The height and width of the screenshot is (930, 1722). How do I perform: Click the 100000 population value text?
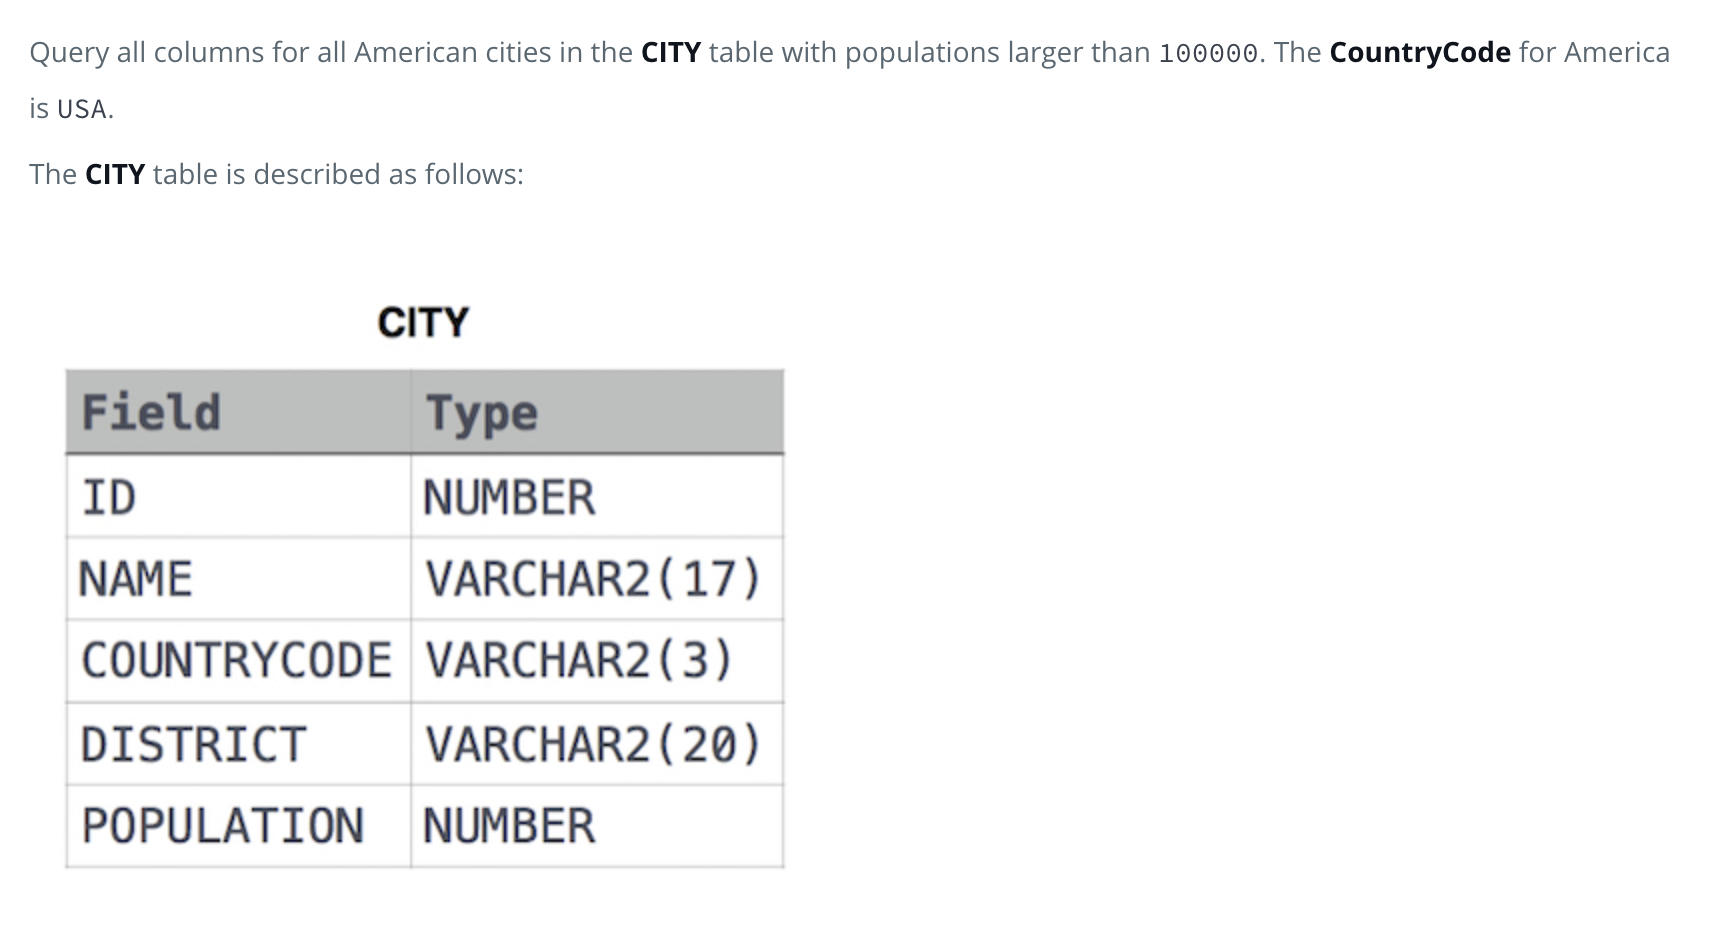[1208, 54]
